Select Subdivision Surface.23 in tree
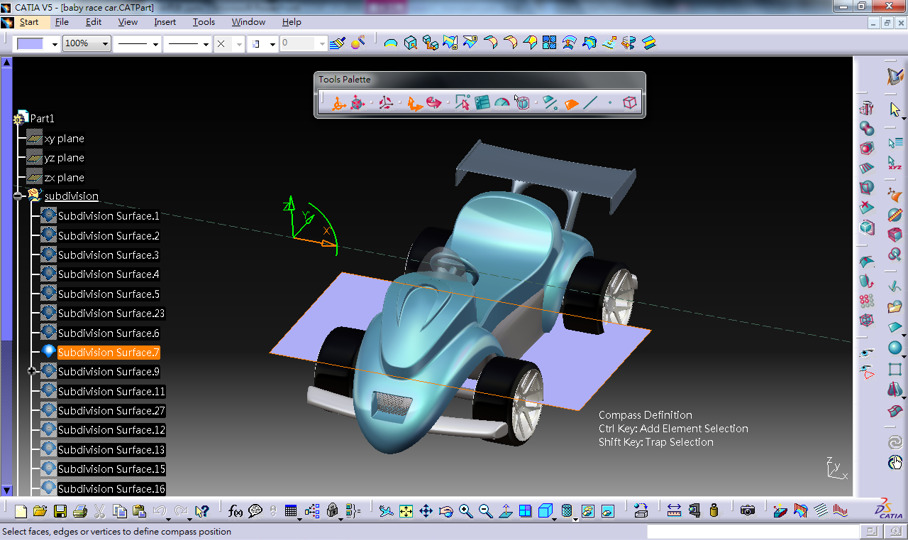908x540 pixels. [108, 313]
